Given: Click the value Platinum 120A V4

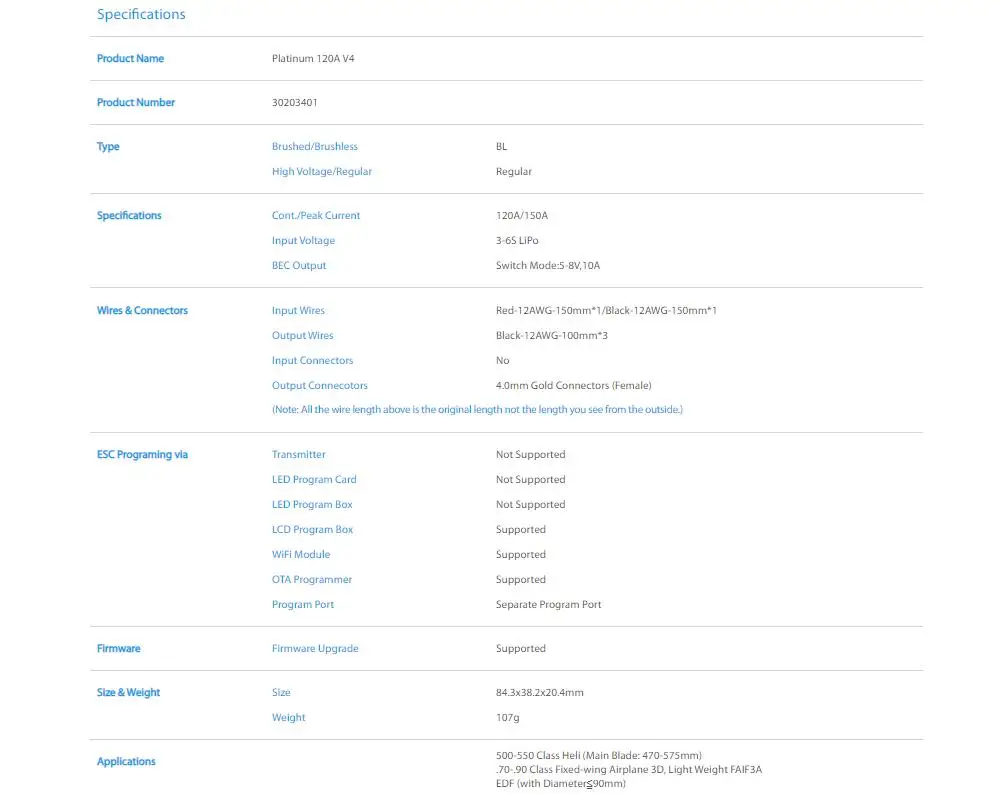Looking at the screenshot, I should 313,58.
